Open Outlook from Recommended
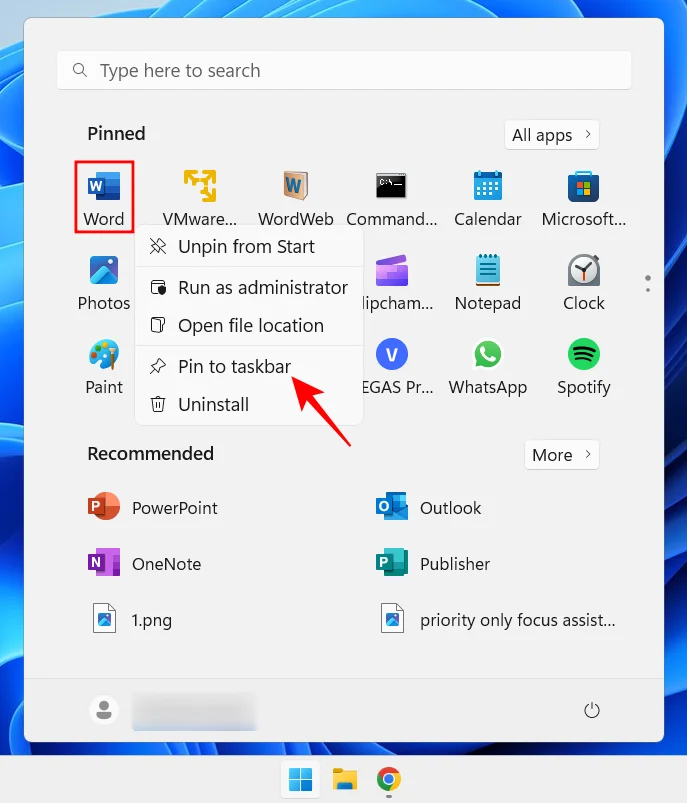 pyautogui.click(x=428, y=507)
